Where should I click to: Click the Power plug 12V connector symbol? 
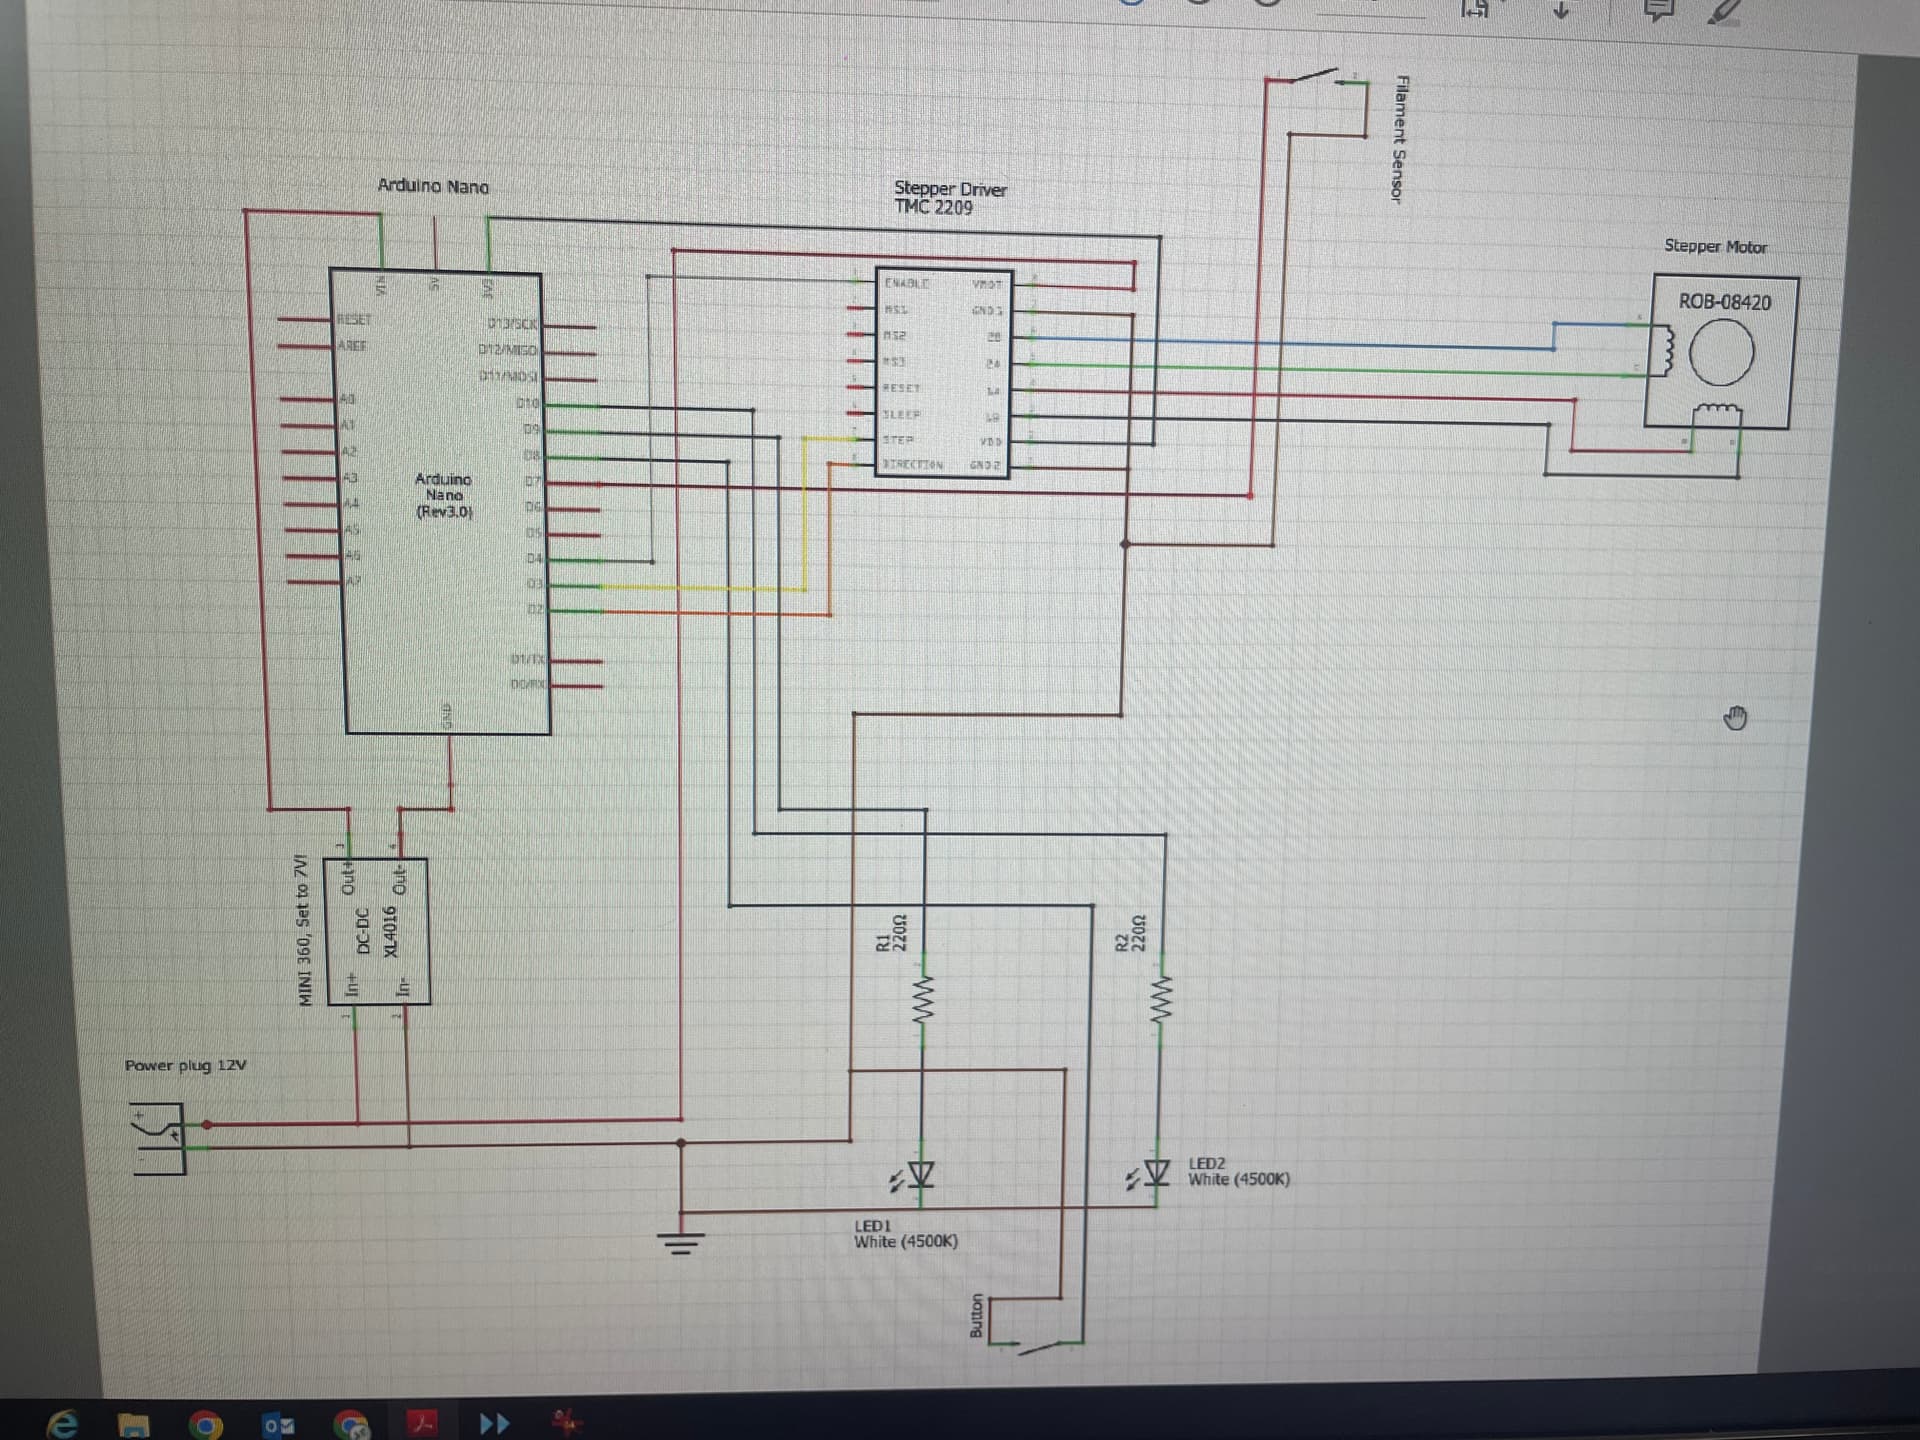pyautogui.click(x=160, y=1138)
